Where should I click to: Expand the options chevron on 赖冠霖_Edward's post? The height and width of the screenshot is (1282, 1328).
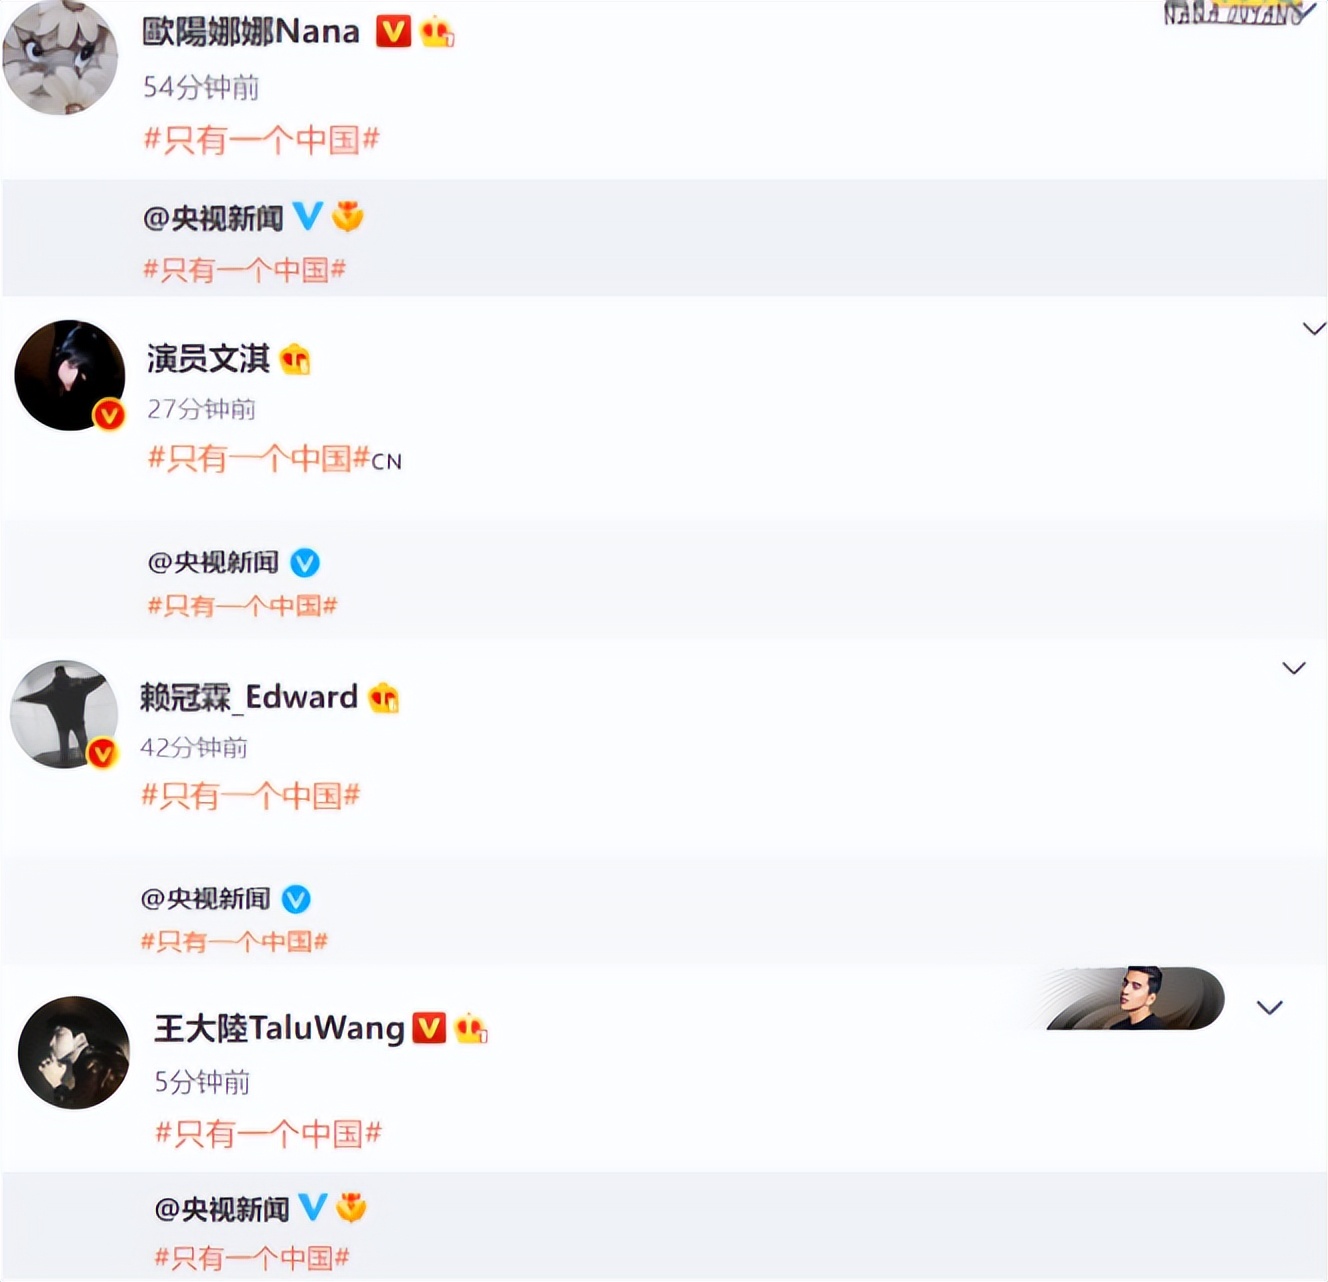coord(1294,668)
